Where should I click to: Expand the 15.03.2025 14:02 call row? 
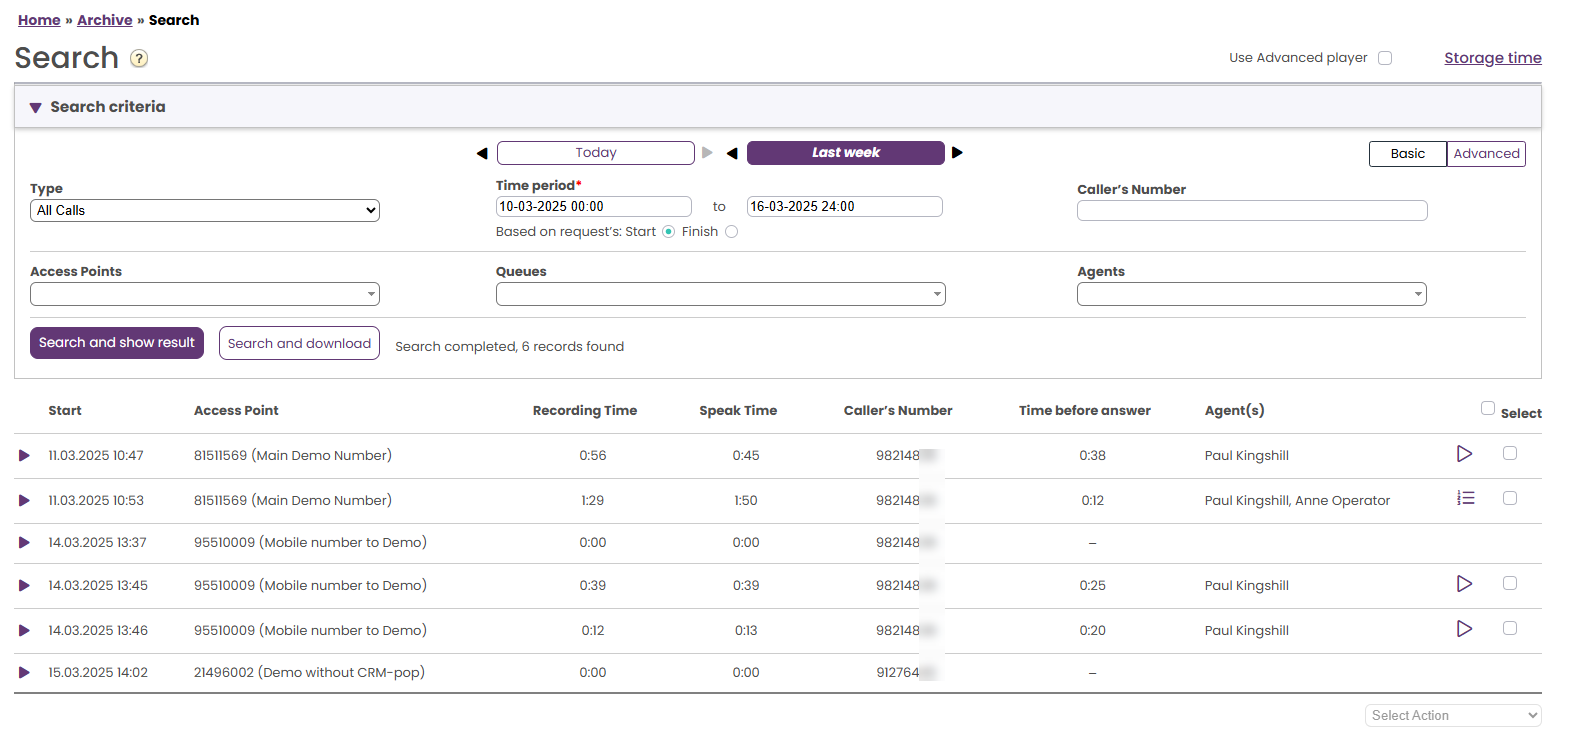point(24,673)
